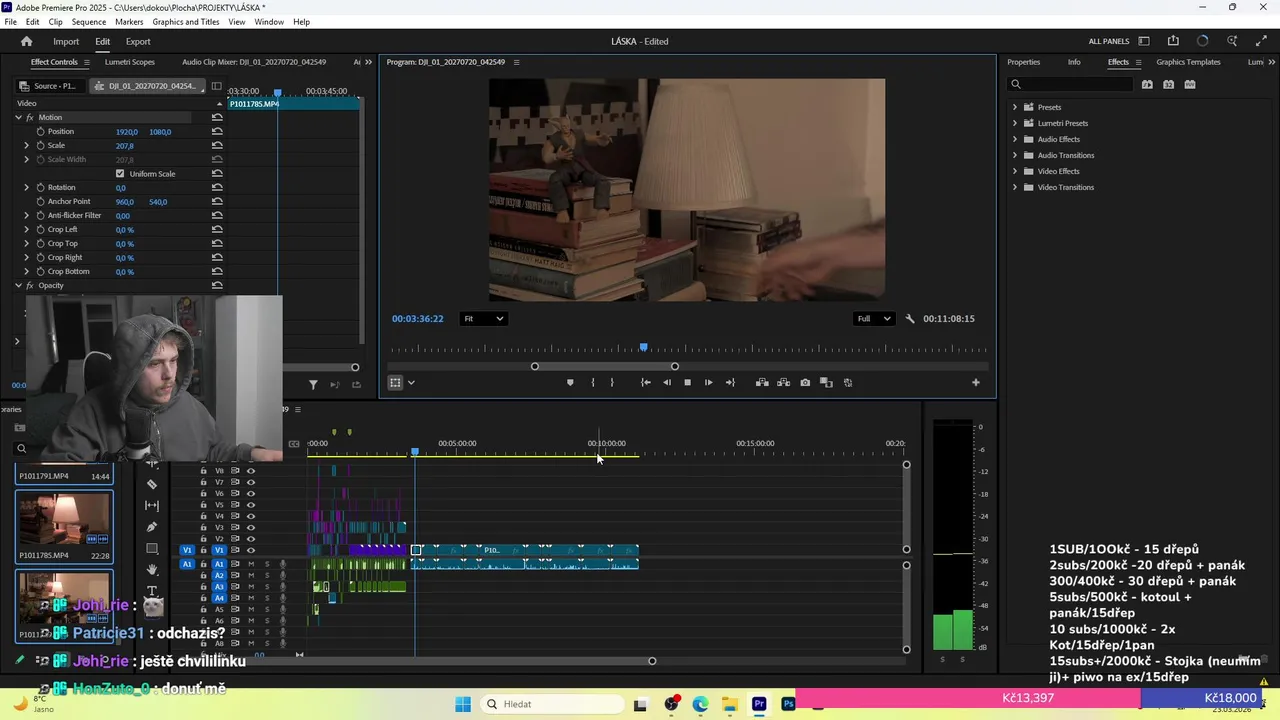Click the ALL PANELS workspace label

(1109, 41)
